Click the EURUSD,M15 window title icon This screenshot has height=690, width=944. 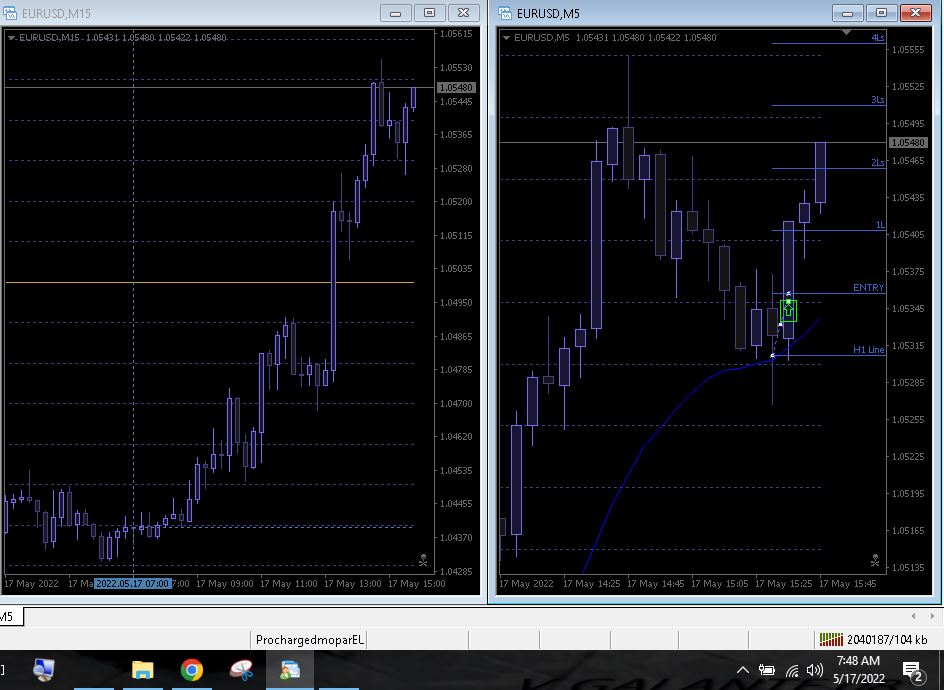click(10, 13)
